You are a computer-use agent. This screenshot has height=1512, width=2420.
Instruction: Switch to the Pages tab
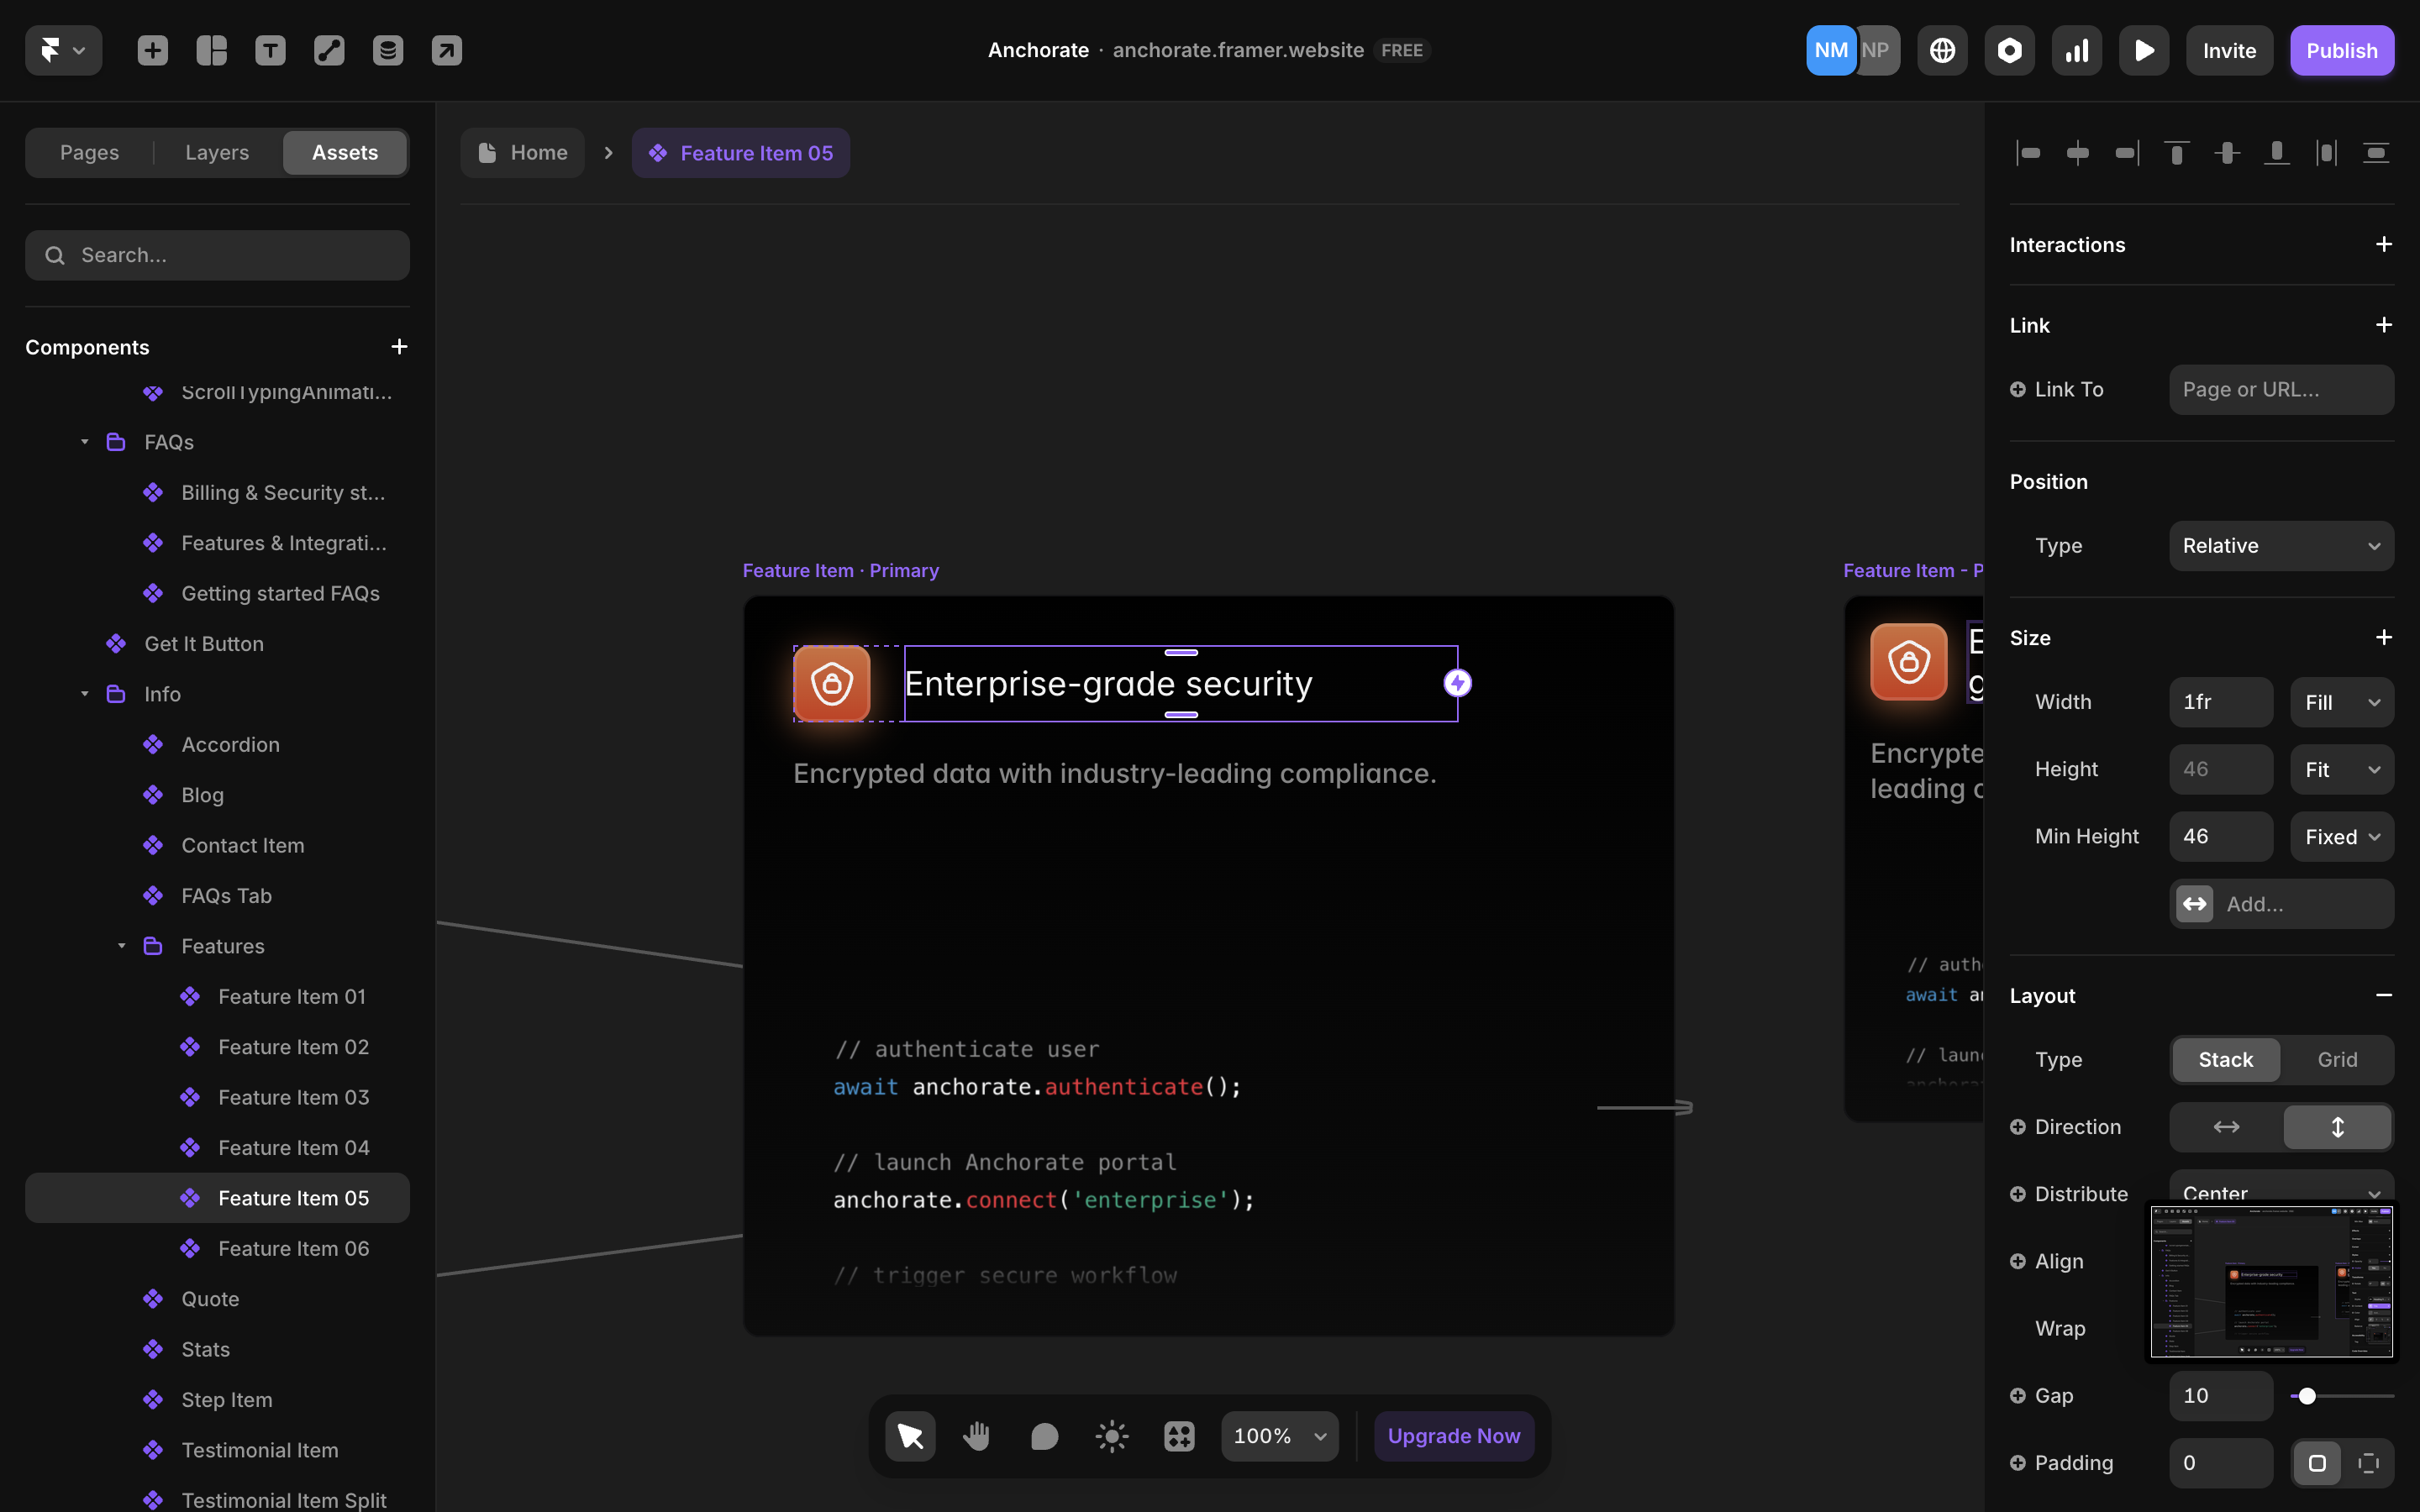(89, 153)
